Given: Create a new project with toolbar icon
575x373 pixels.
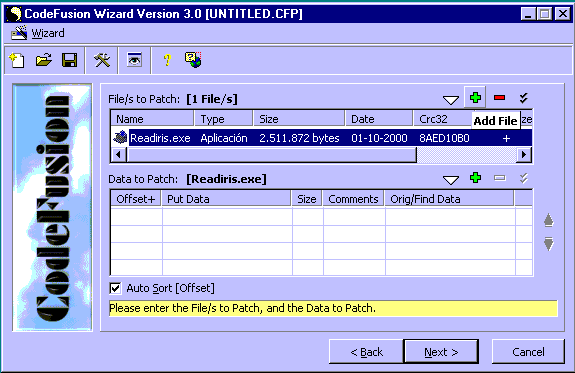Looking at the screenshot, I should (17, 60).
